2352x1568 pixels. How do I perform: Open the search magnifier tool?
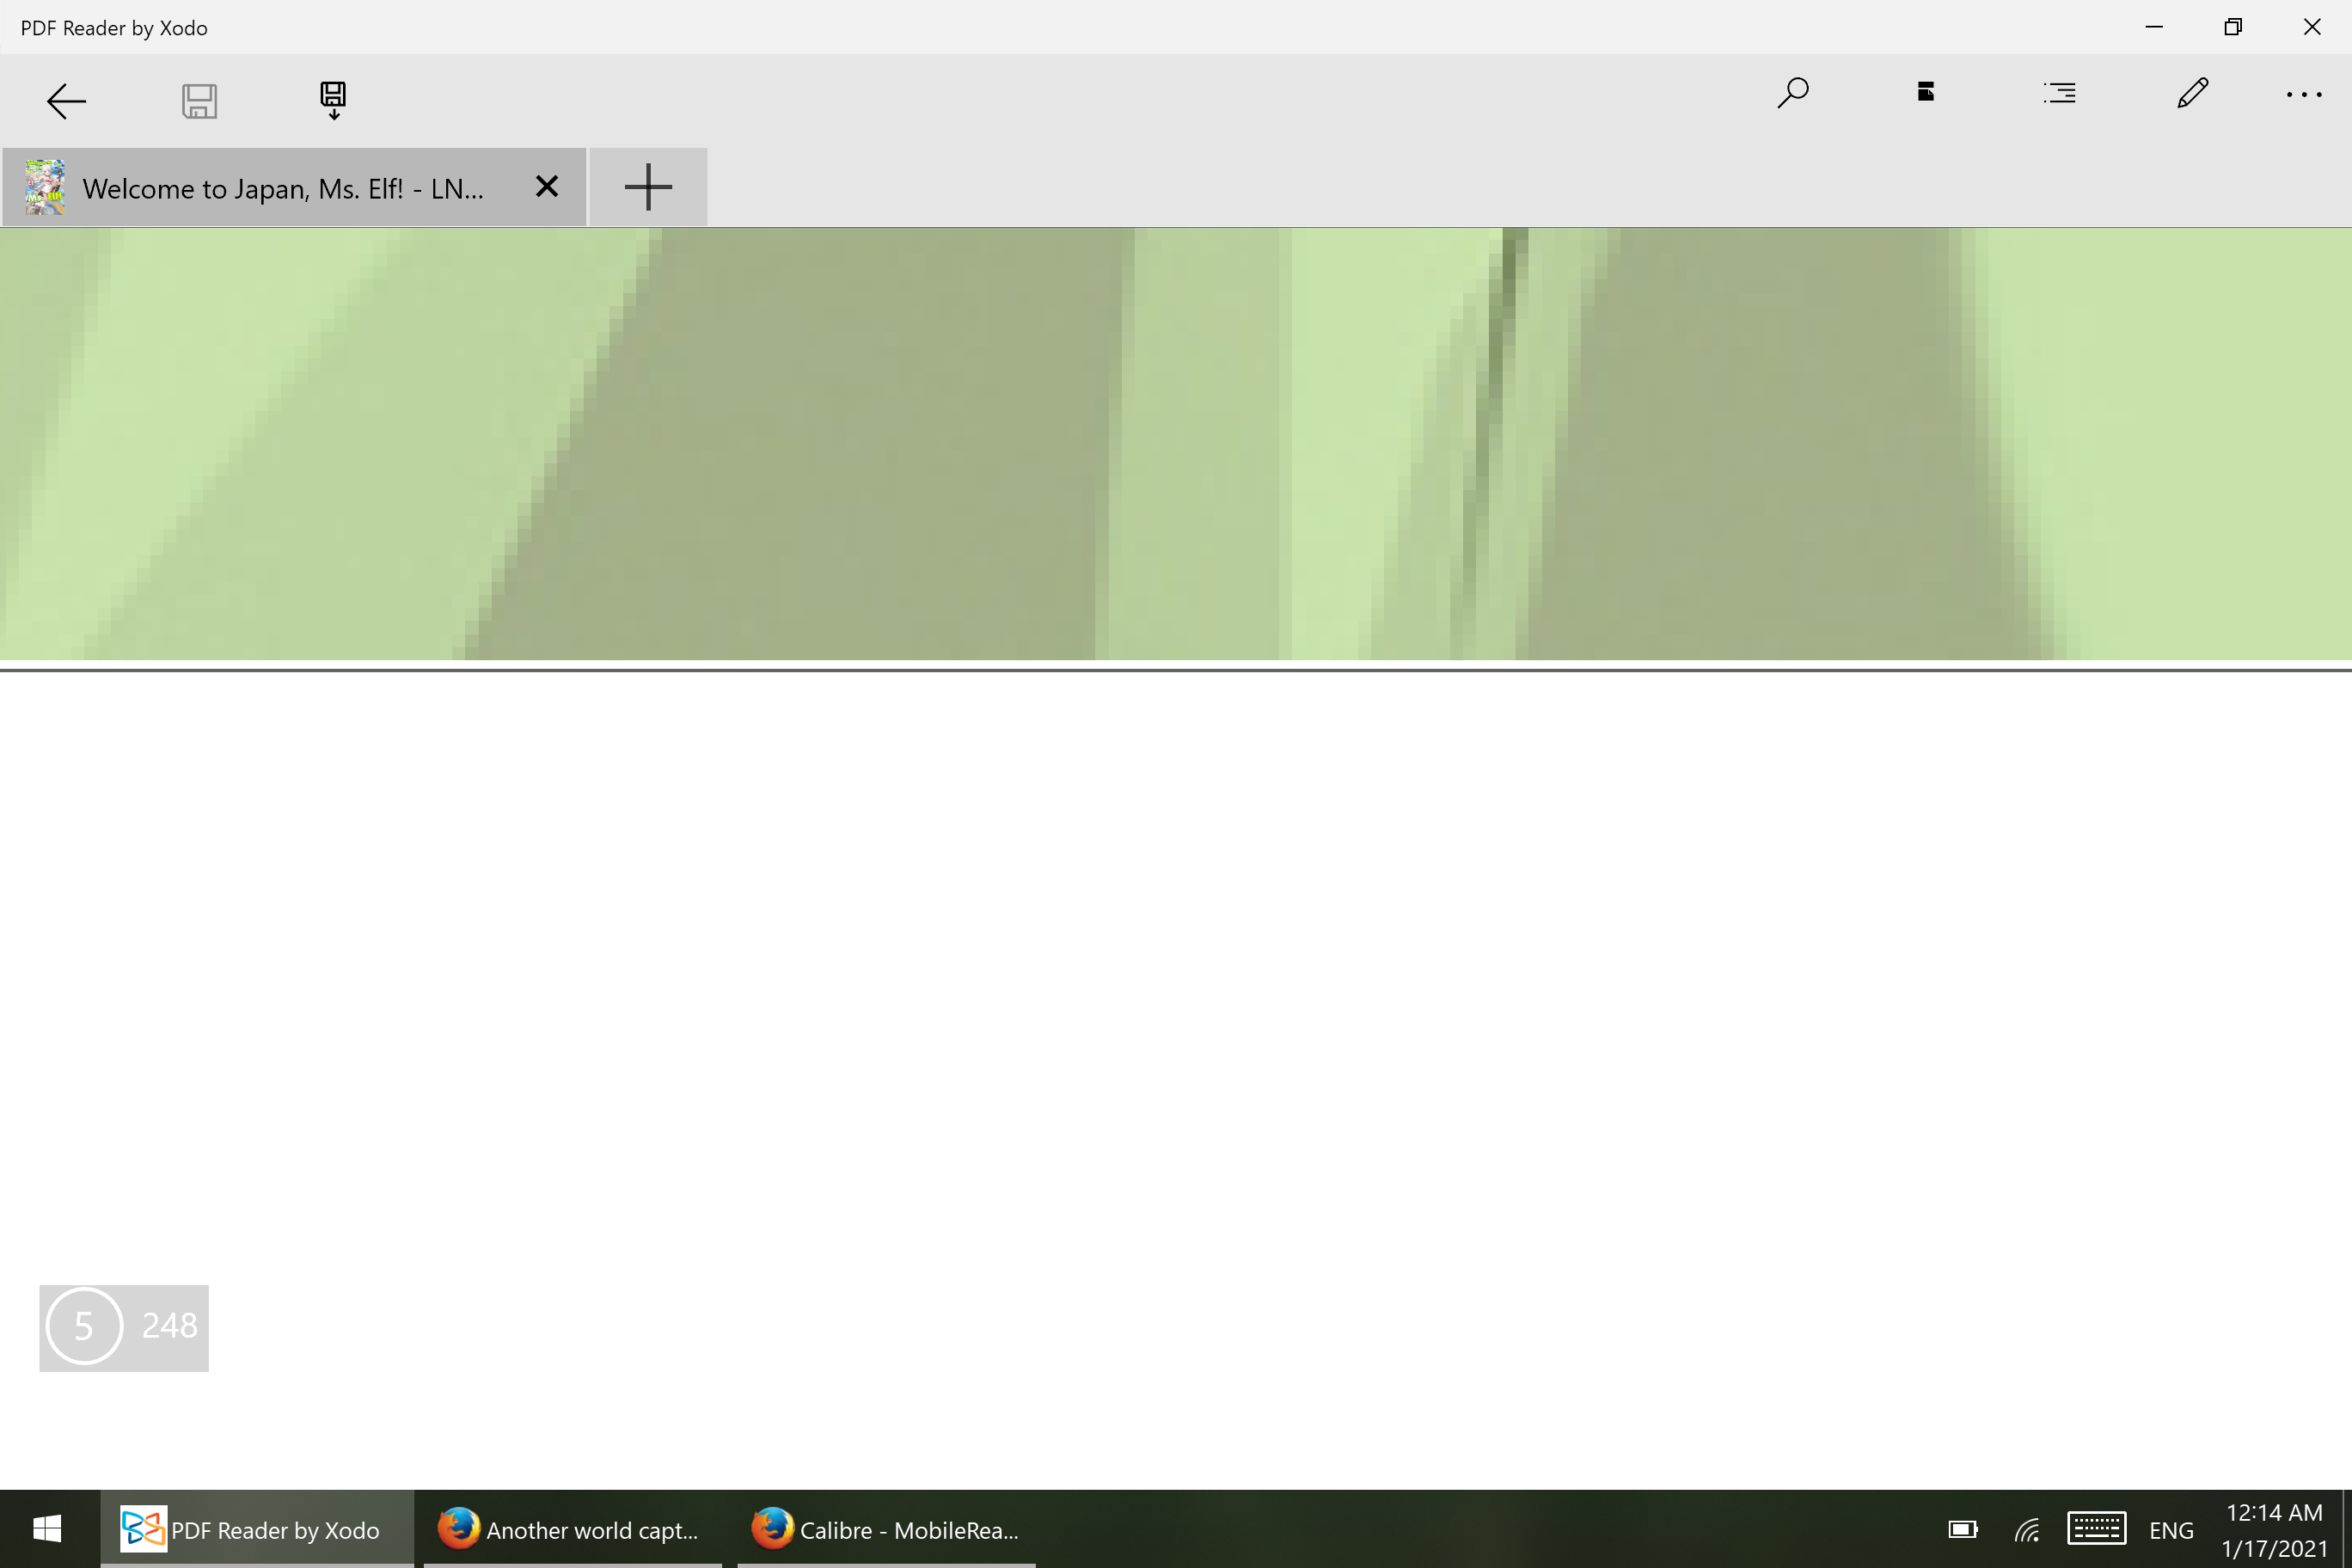pyautogui.click(x=1792, y=93)
